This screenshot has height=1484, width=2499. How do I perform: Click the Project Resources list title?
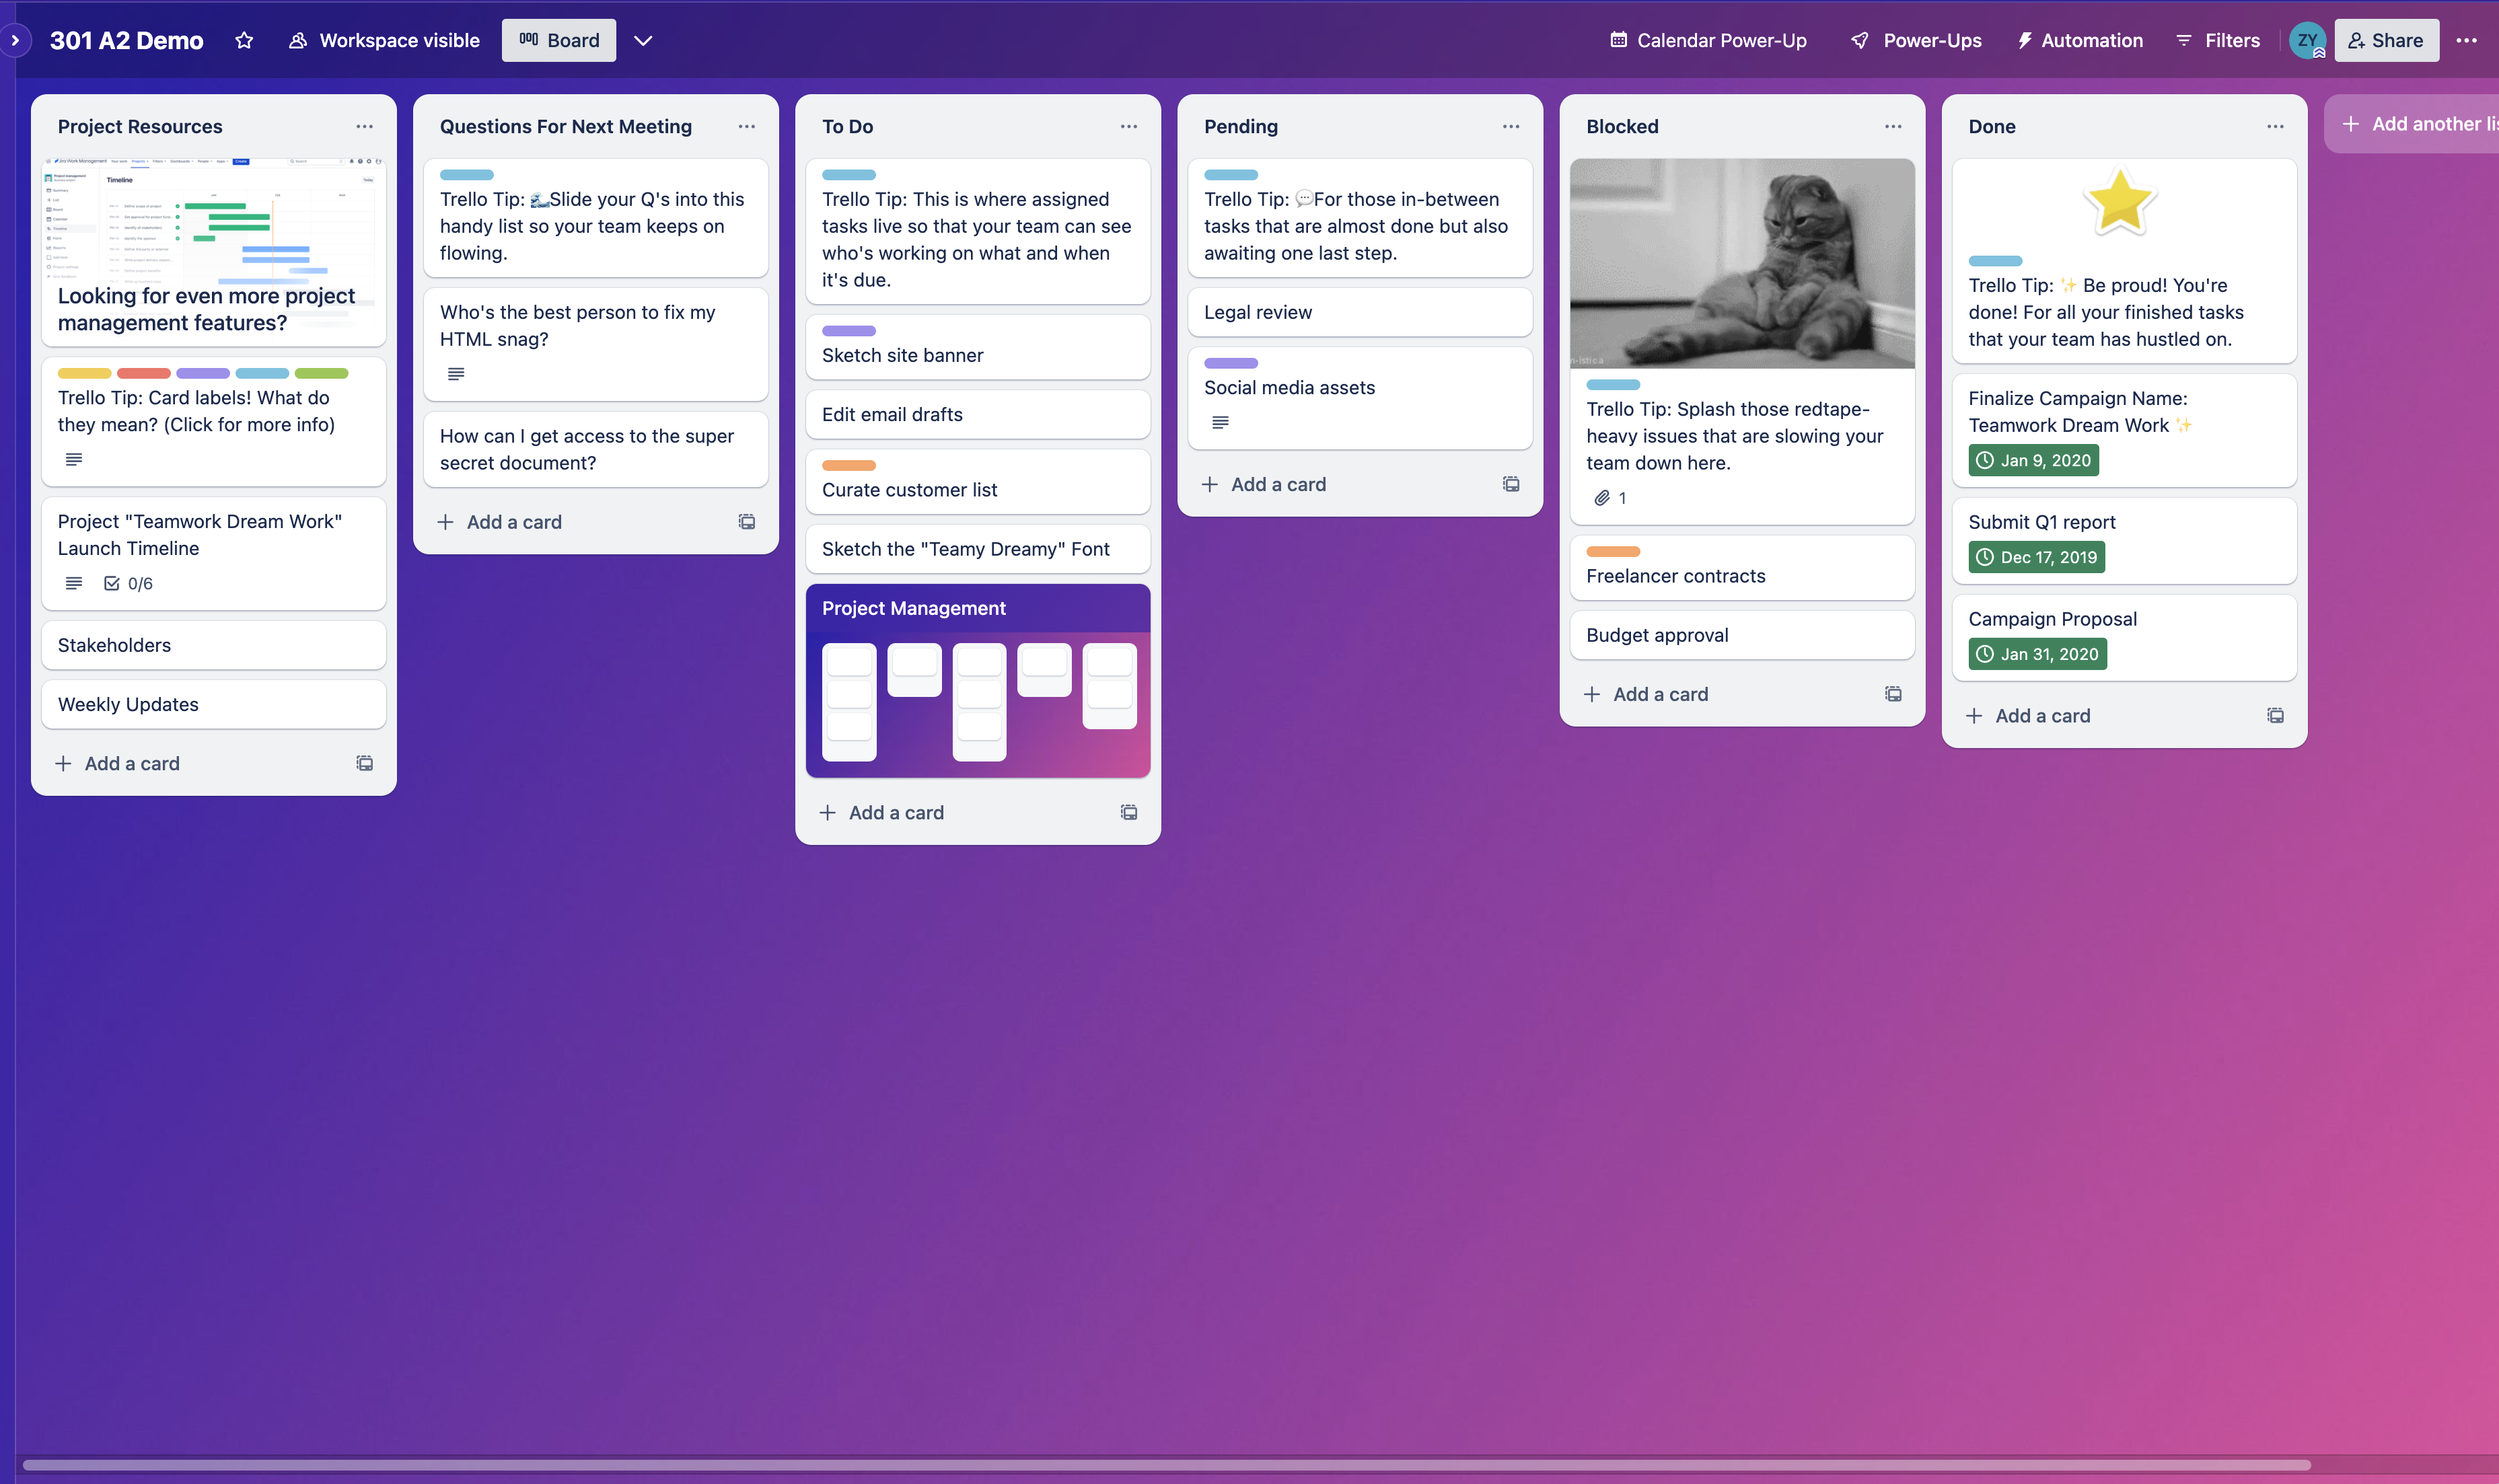click(x=140, y=126)
